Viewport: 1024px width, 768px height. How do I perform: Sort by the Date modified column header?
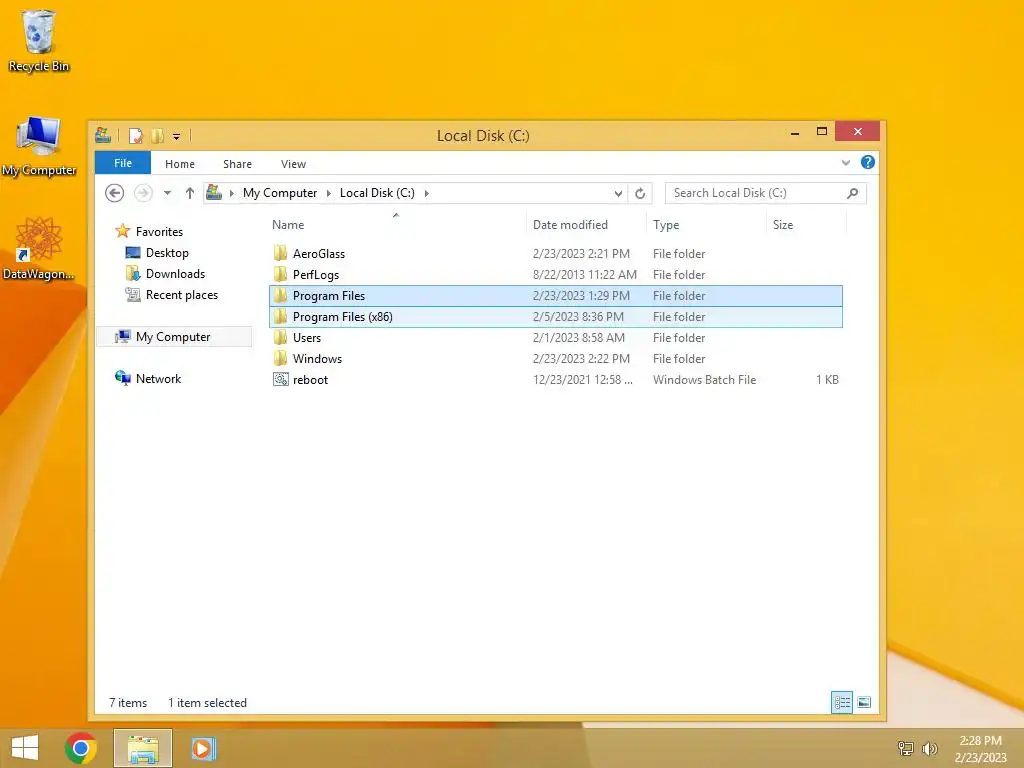click(x=569, y=225)
